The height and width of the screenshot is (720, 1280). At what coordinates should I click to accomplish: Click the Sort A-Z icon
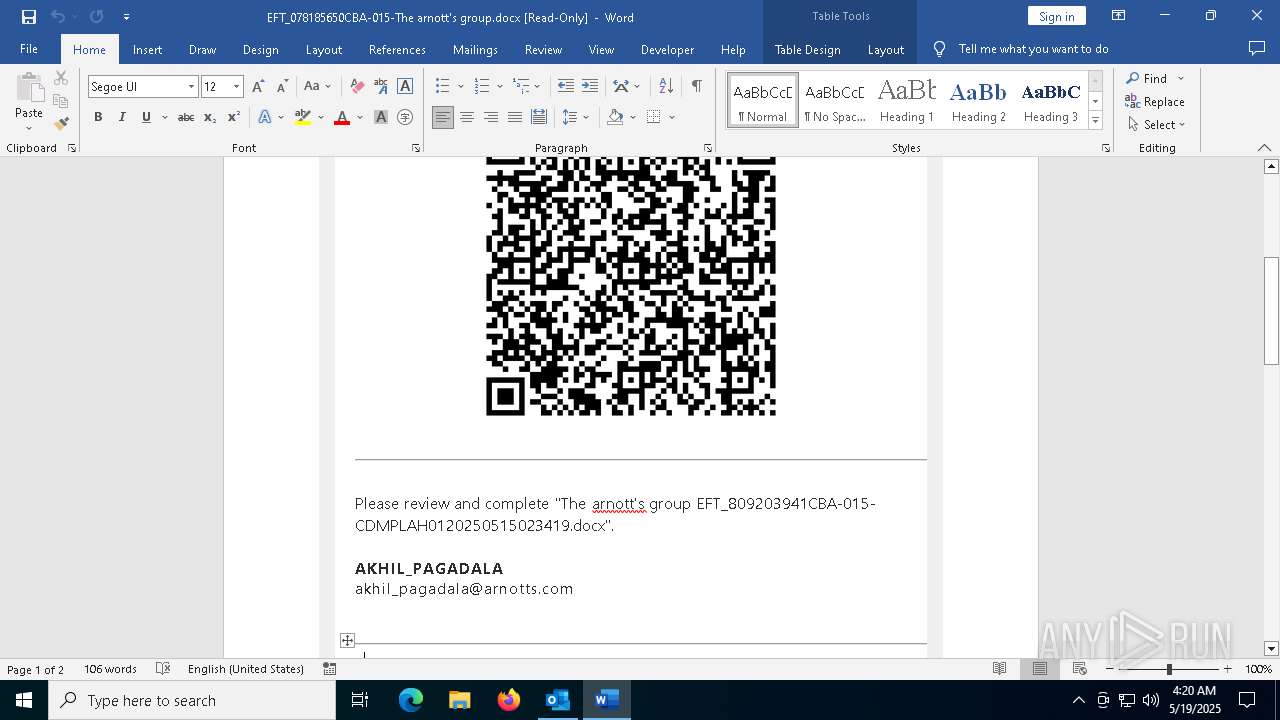coord(667,87)
